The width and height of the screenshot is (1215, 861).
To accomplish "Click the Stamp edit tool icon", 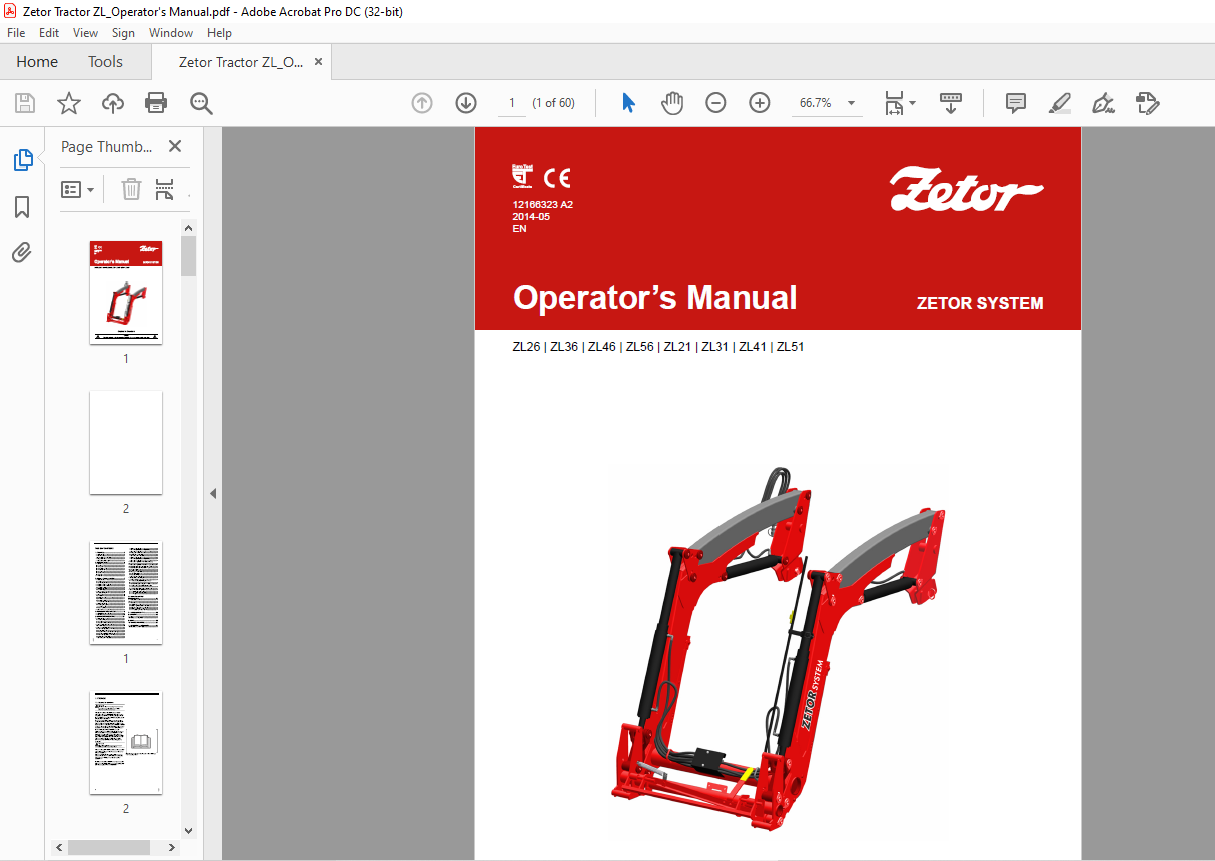I will (1147, 103).
